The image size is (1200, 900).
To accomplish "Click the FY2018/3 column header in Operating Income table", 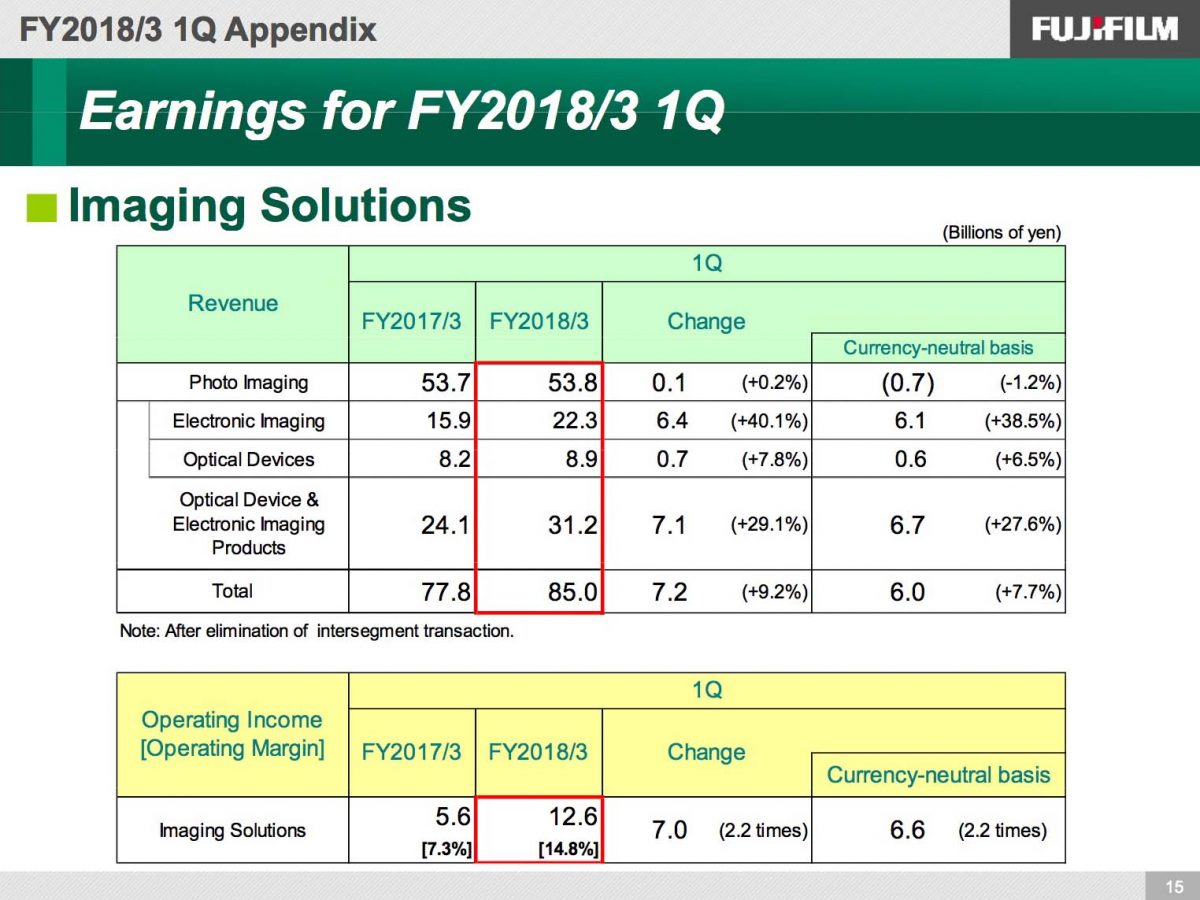I will [538, 752].
